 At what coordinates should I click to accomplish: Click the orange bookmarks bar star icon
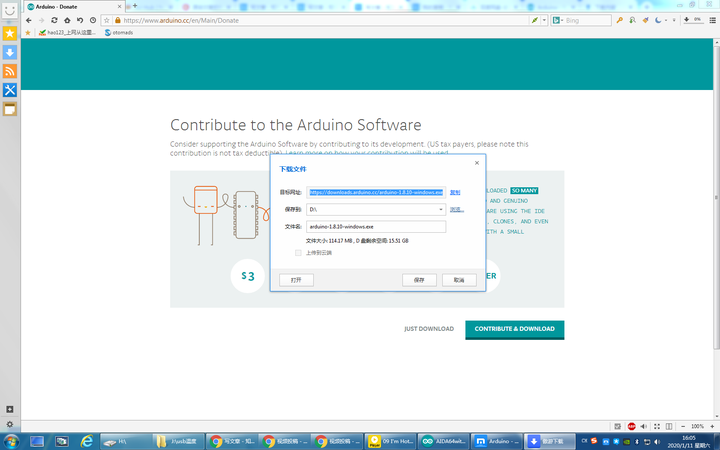coord(28,33)
